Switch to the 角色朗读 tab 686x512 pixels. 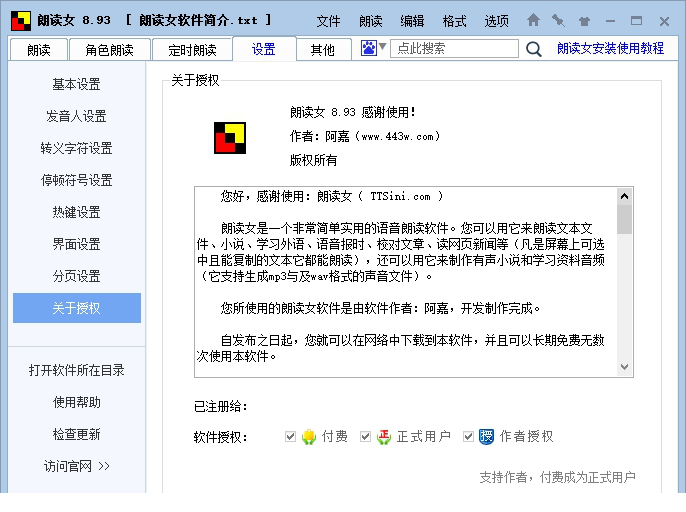[109, 50]
